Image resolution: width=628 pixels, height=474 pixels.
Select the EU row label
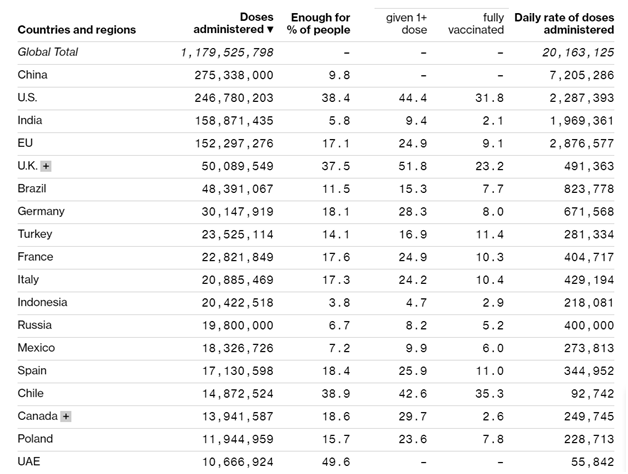click(25, 143)
